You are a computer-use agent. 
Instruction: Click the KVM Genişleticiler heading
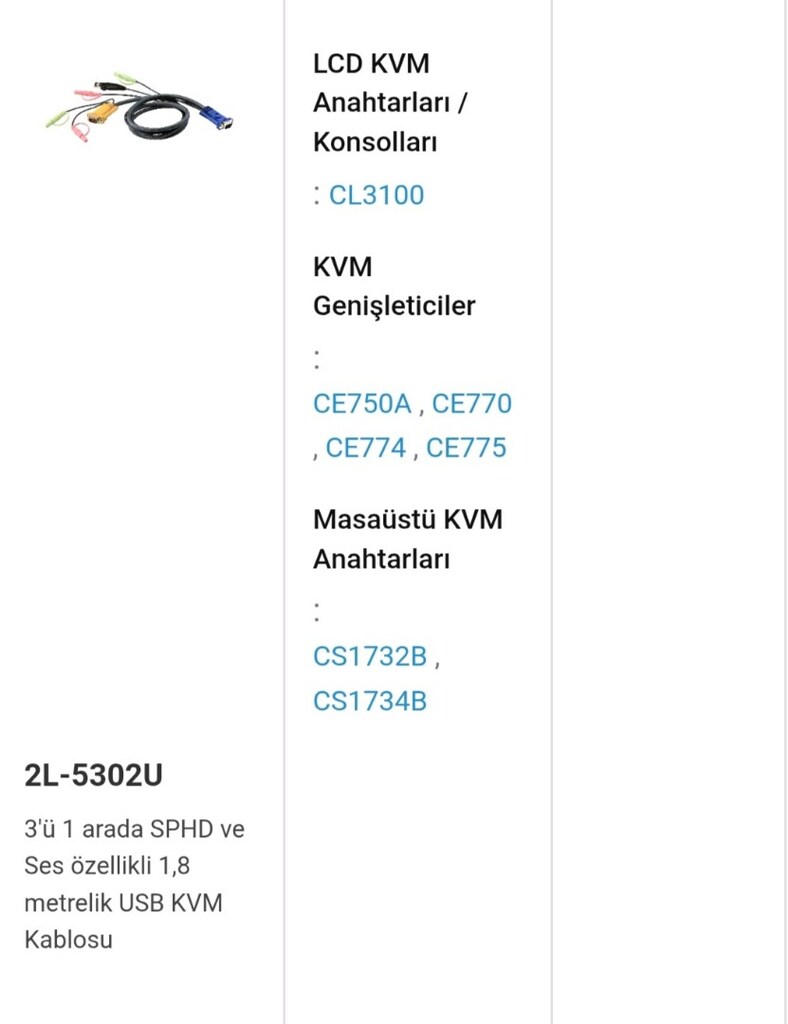[x=394, y=286]
